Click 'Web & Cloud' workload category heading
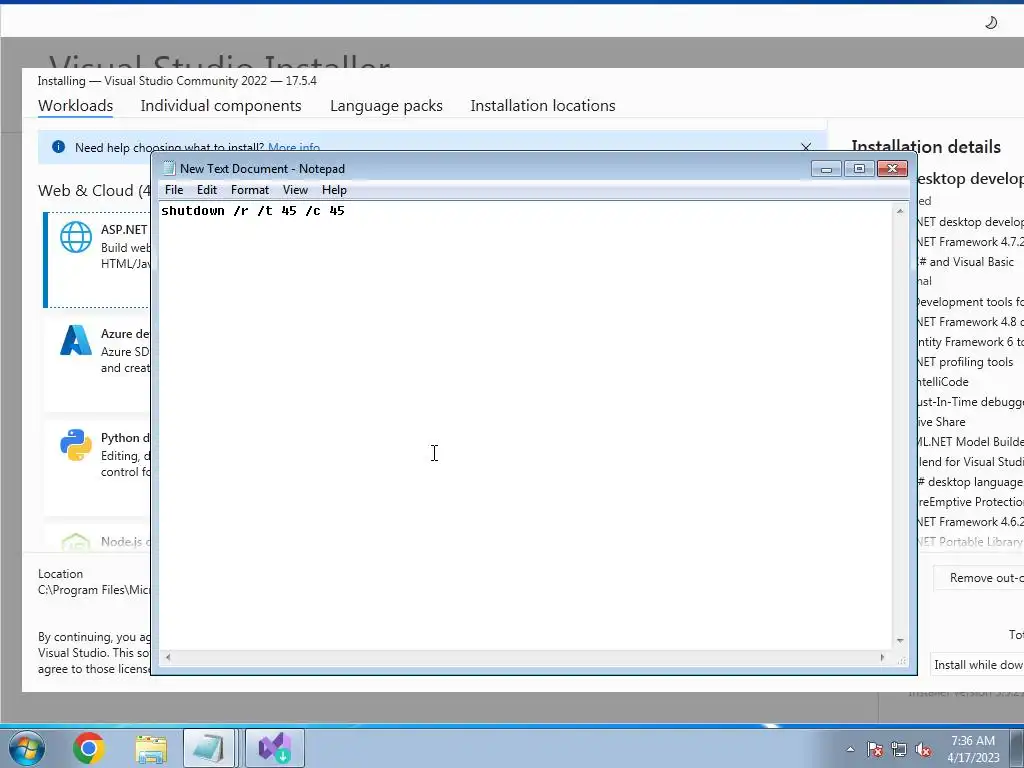The height and width of the screenshot is (768, 1024). [94, 191]
